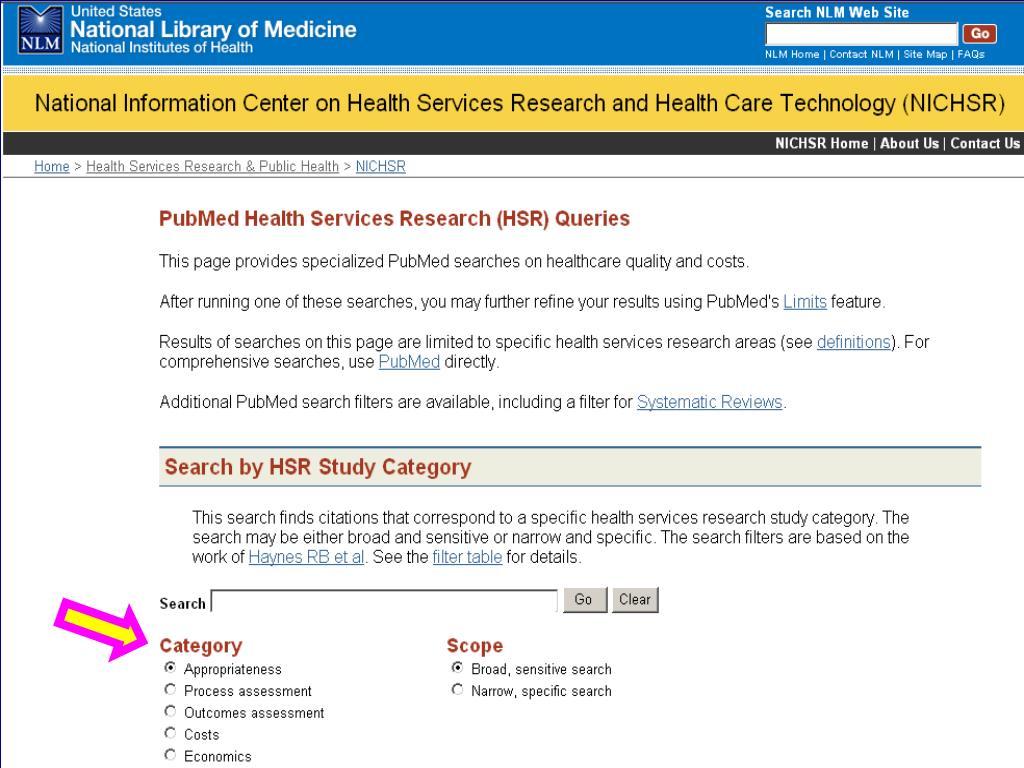Click the Clear button
Viewport: 1024px width, 768px height.
(x=635, y=600)
